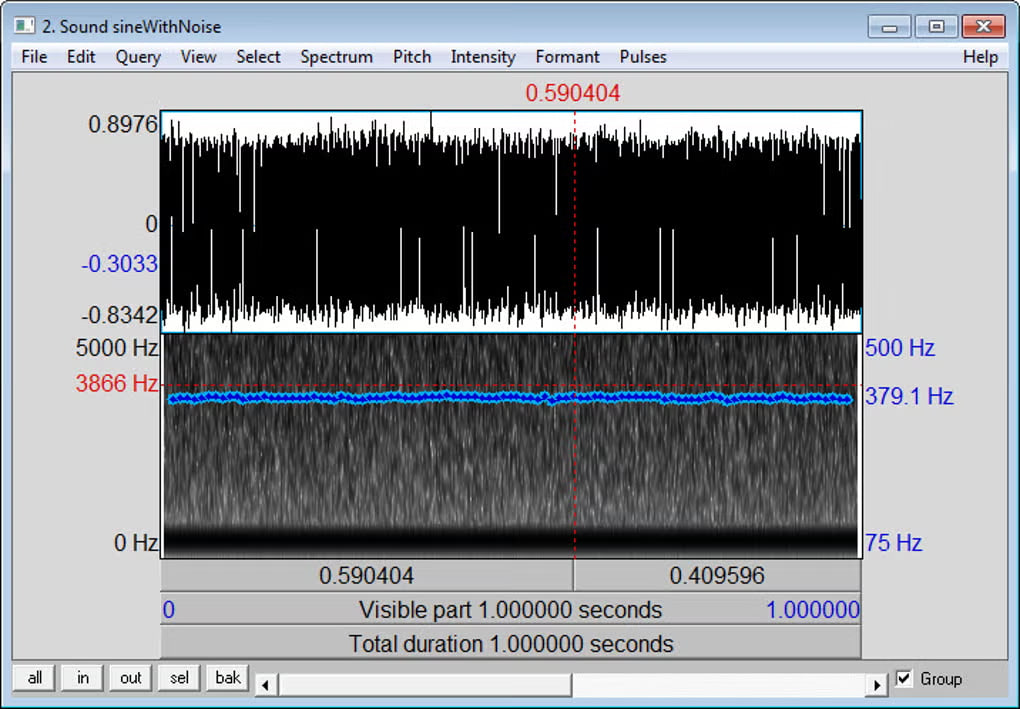Open the Help menu
Screen dimensions: 1020x709
980,57
